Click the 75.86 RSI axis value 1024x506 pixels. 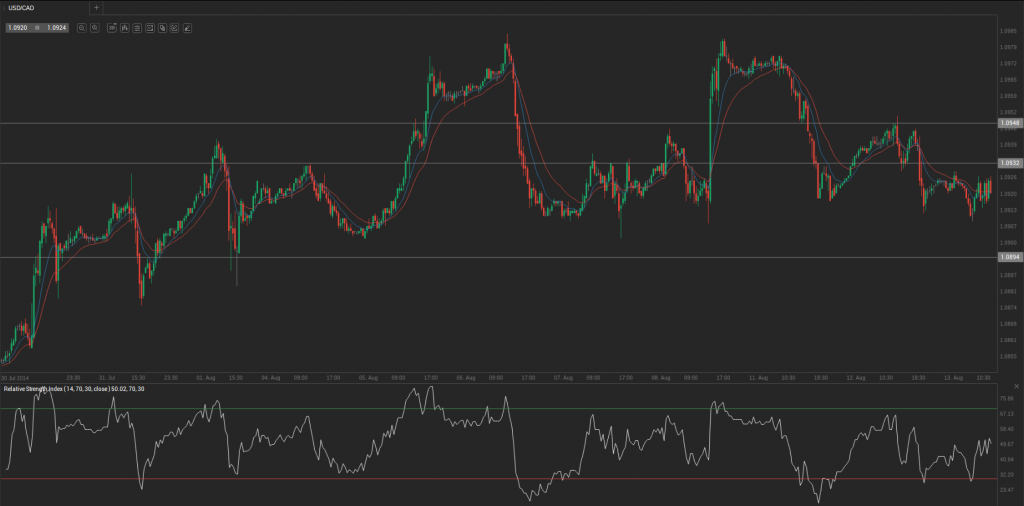(1006, 398)
